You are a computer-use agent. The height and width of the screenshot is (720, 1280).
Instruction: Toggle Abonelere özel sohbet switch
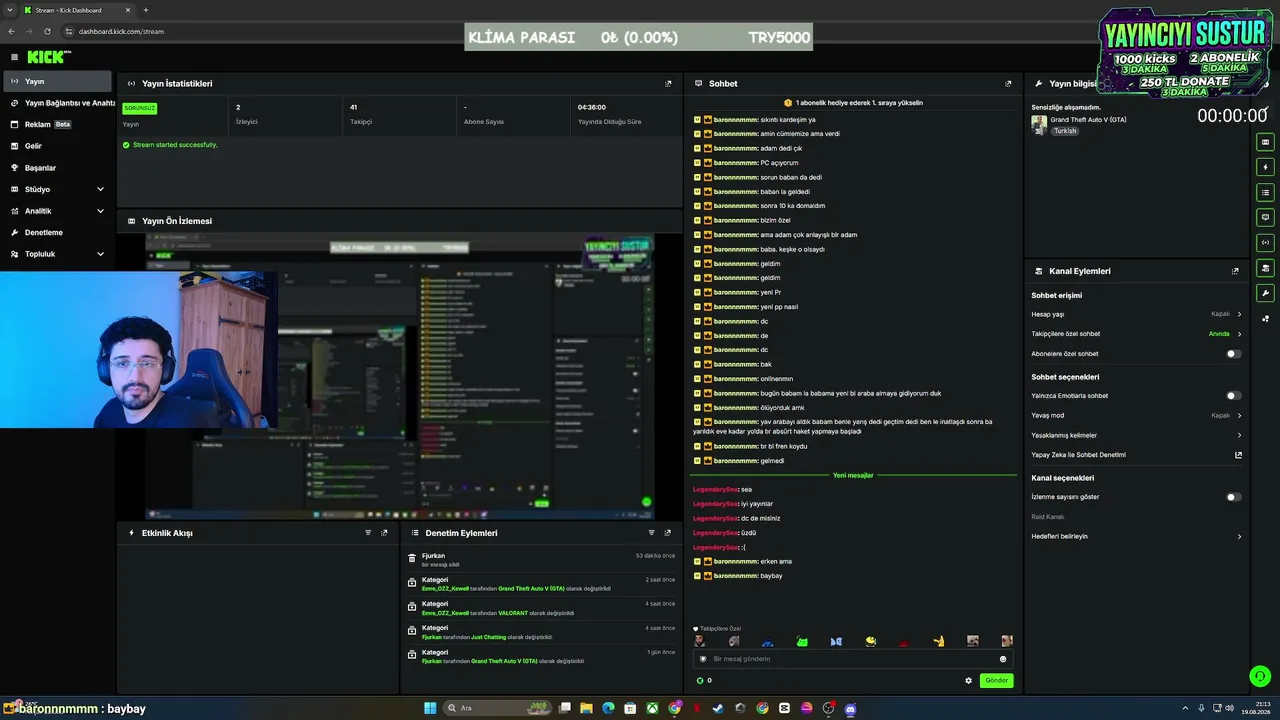(x=1234, y=354)
